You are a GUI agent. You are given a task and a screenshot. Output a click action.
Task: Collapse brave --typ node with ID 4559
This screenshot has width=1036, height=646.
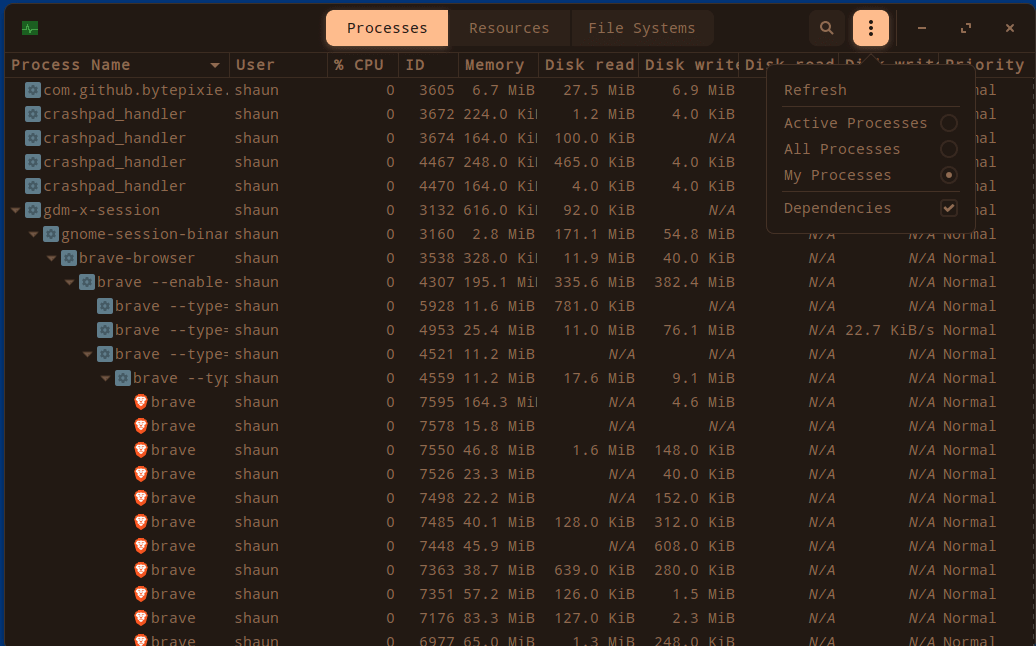[x=105, y=378]
